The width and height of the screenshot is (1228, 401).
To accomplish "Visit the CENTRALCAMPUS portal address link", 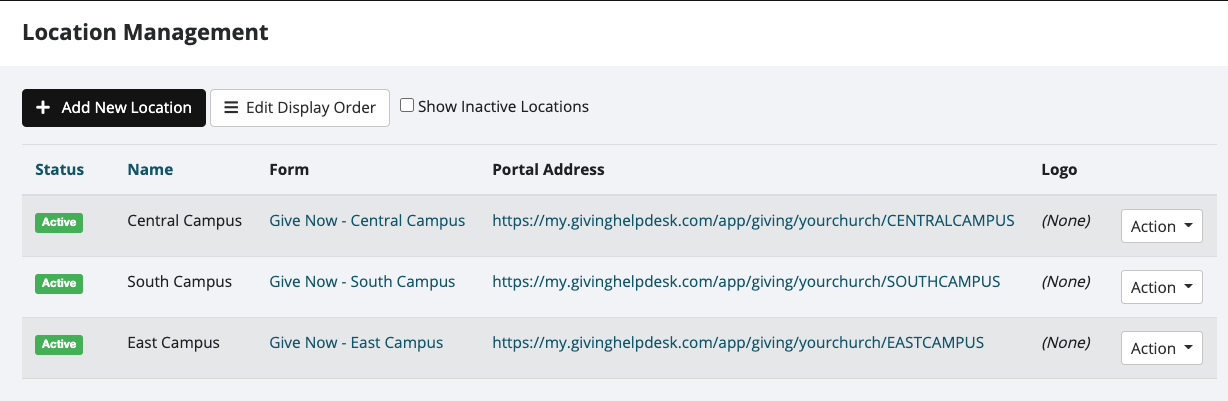I will pyautogui.click(x=753, y=220).
